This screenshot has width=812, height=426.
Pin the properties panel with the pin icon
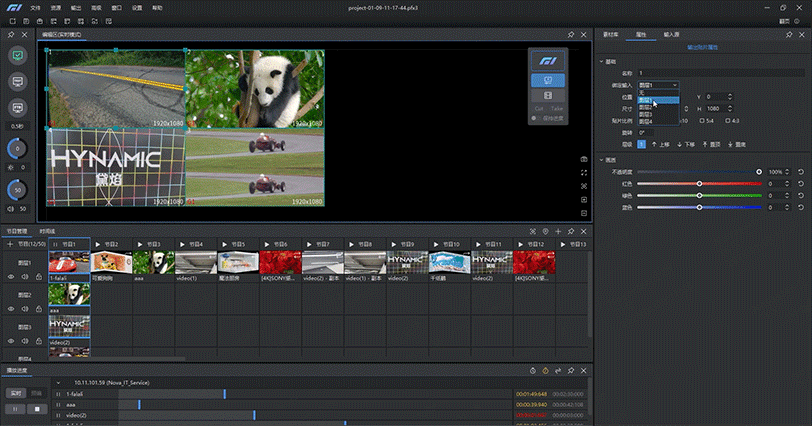(788, 34)
